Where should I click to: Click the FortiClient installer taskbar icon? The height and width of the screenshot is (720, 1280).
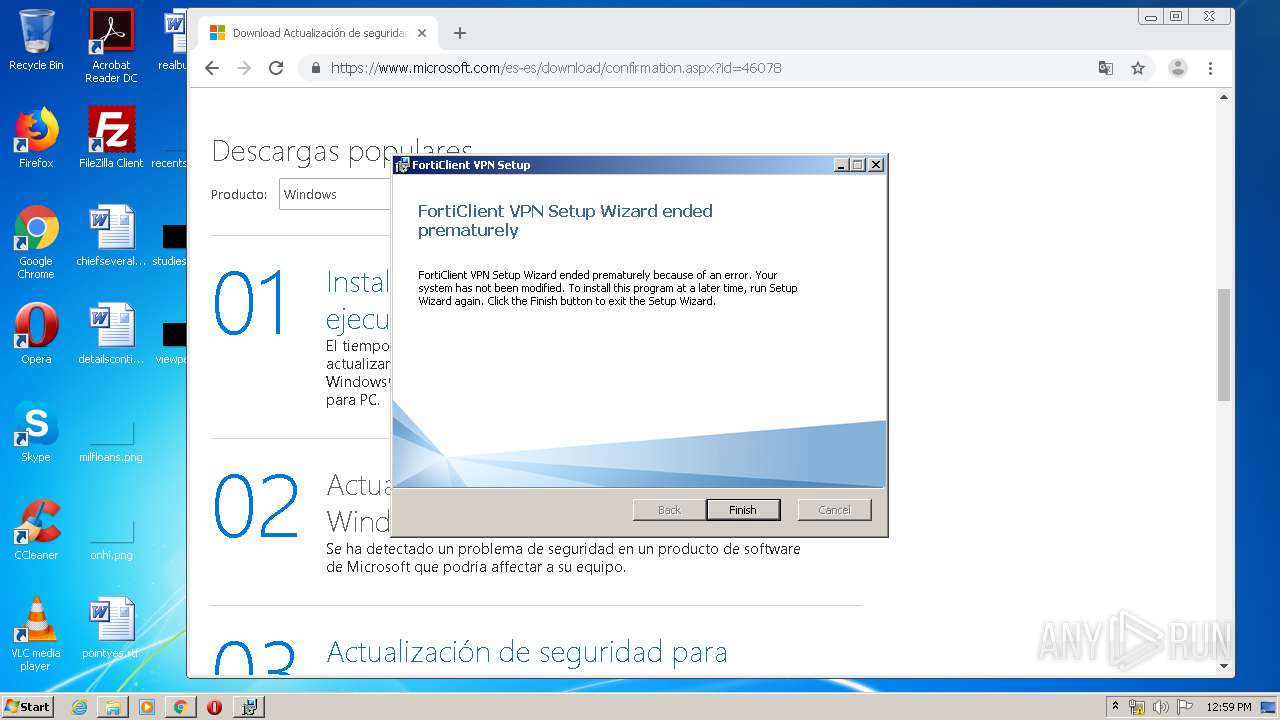click(x=249, y=707)
